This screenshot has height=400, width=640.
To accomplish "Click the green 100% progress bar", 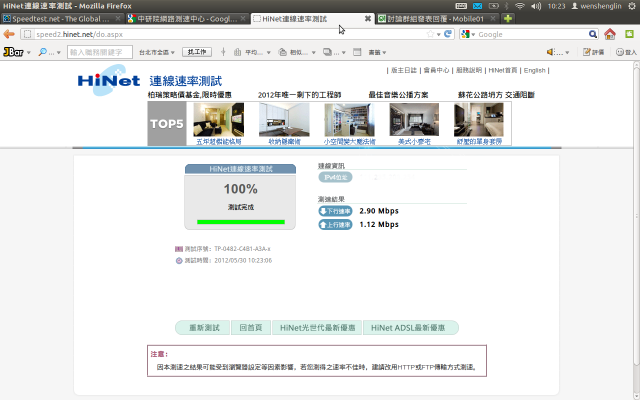I will coord(241,222).
